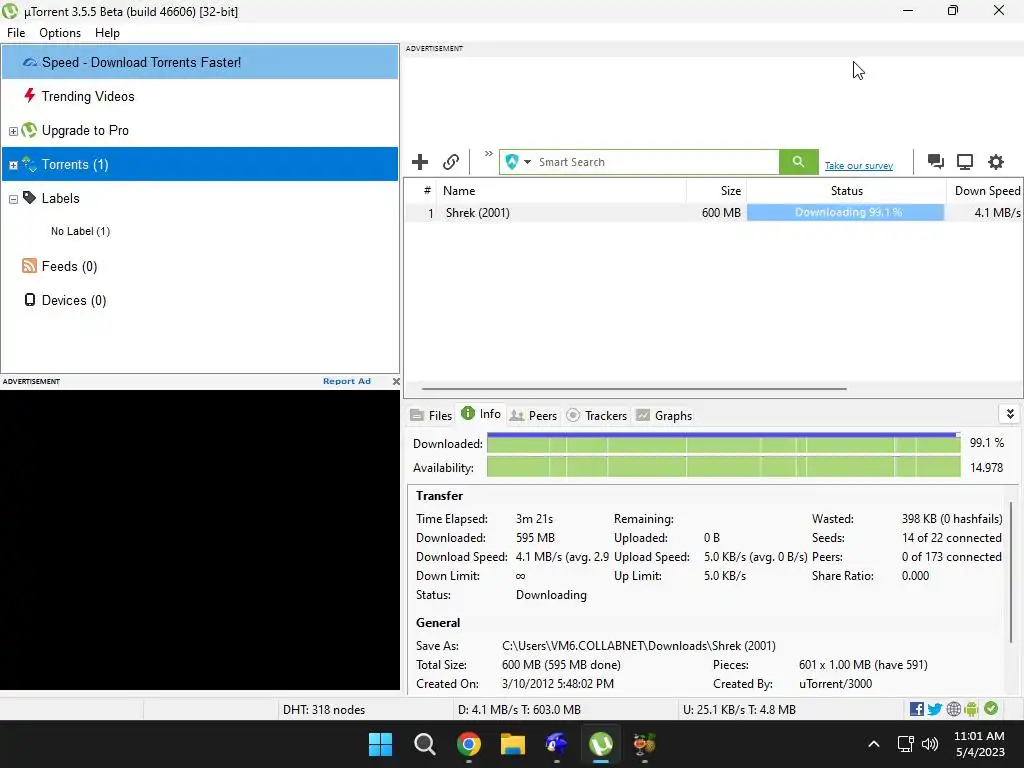Image resolution: width=1024 pixels, height=768 pixels.
Task: Click the Add Torrent from URL link icon
Action: pos(451,162)
